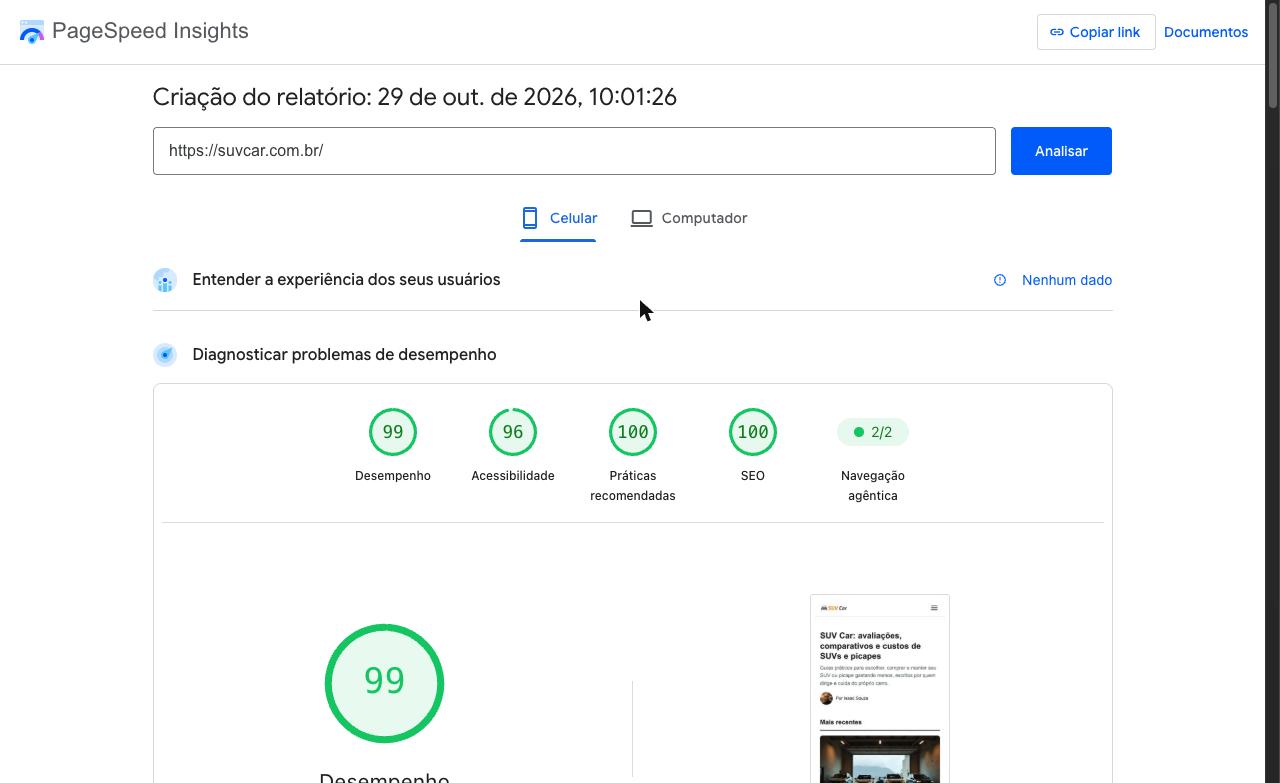Click the SUV Car logo in site preview

tap(834, 608)
